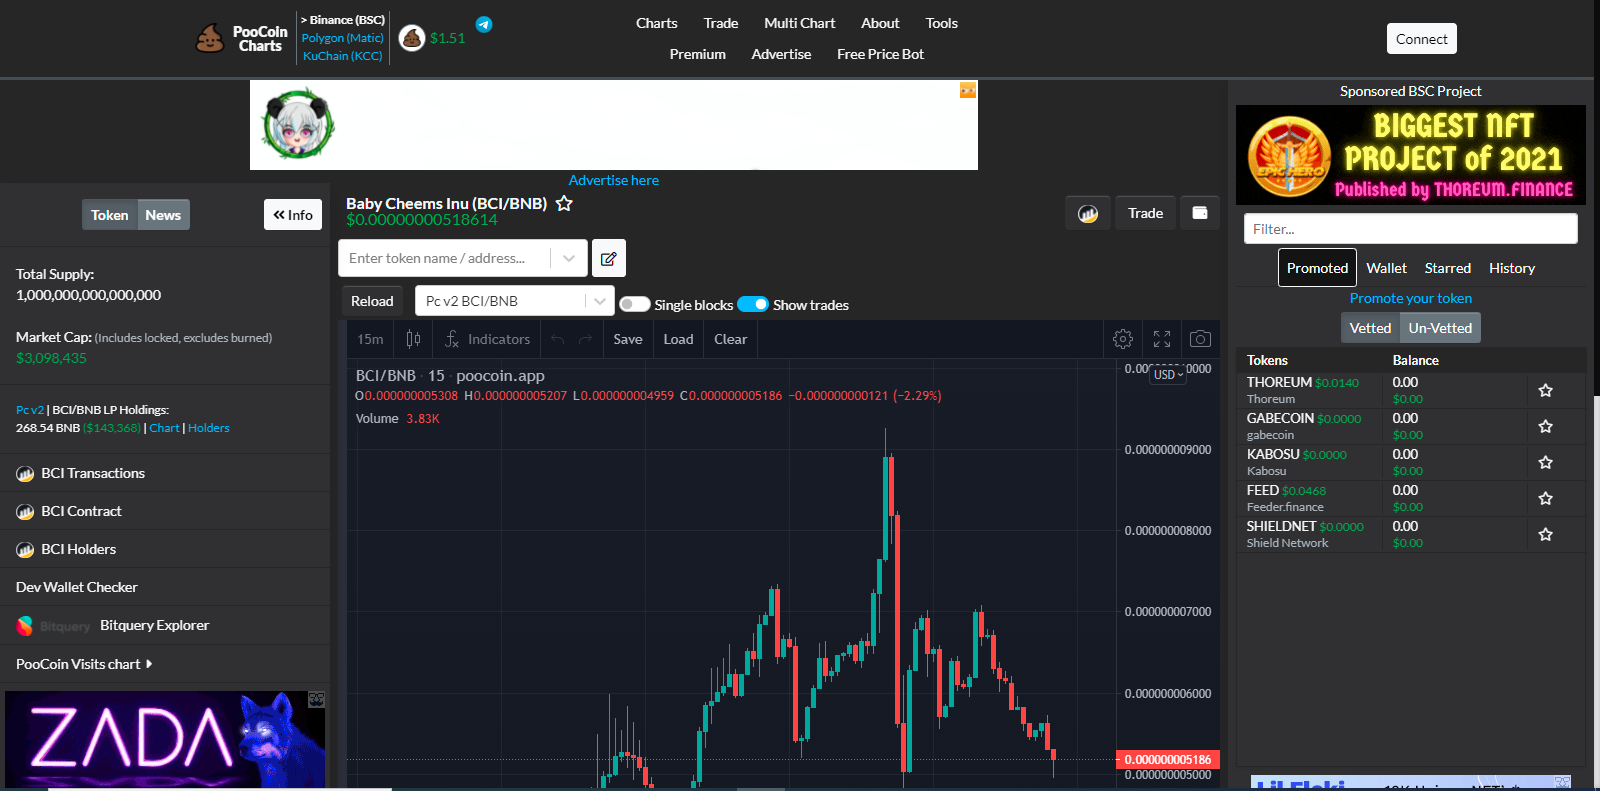Enter fullscreen chart mode

(1162, 339)
